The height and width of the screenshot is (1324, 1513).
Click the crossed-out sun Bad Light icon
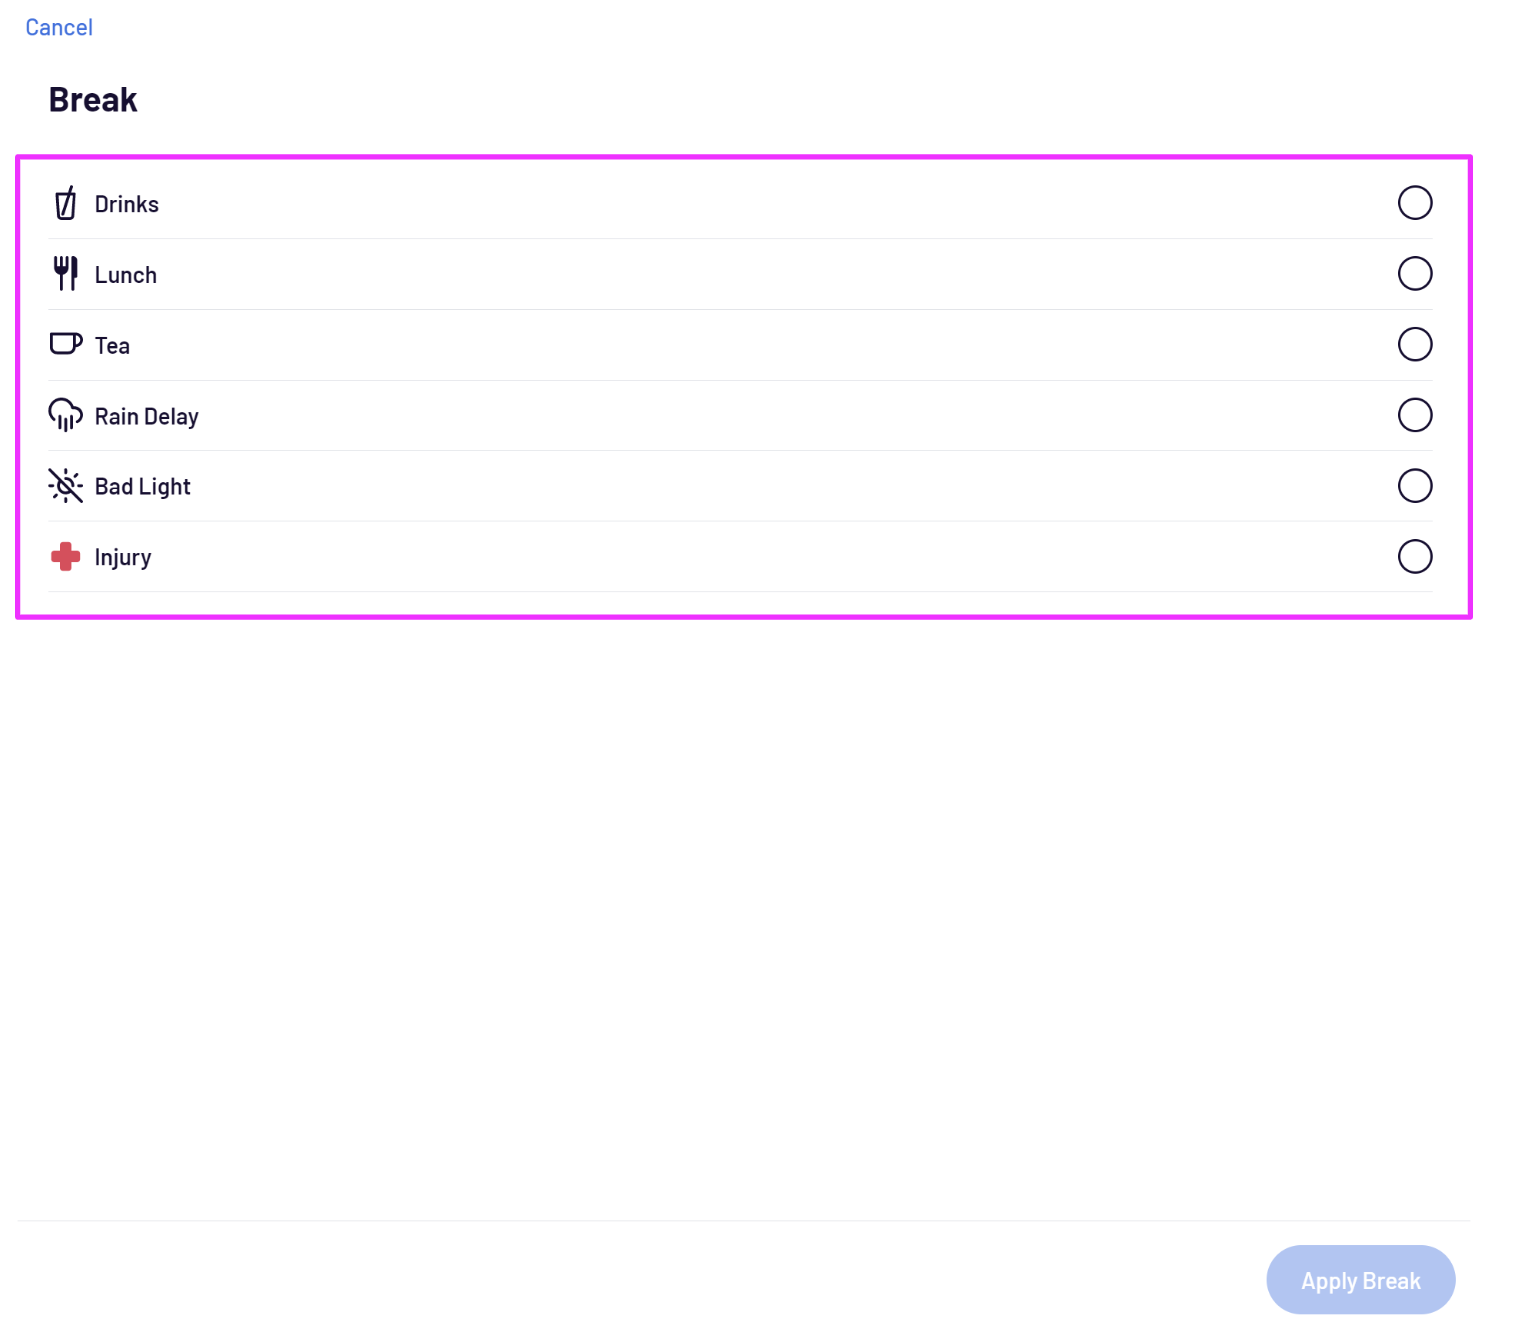[66, 486]
